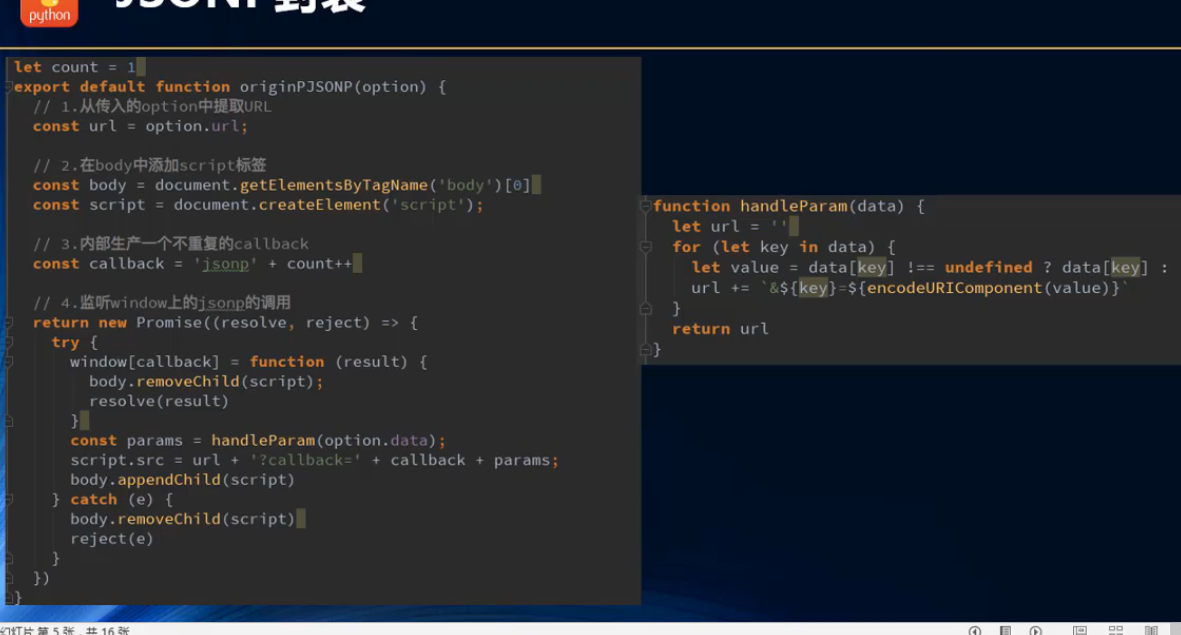The image size is (1181, 635).
Task: Click 'undefined' keyword in value line
Action: pyautogui.click(x=988, y=267)
